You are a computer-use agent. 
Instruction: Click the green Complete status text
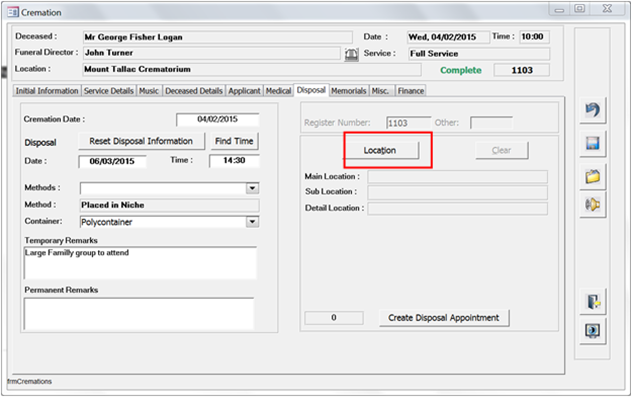[461, 70]
